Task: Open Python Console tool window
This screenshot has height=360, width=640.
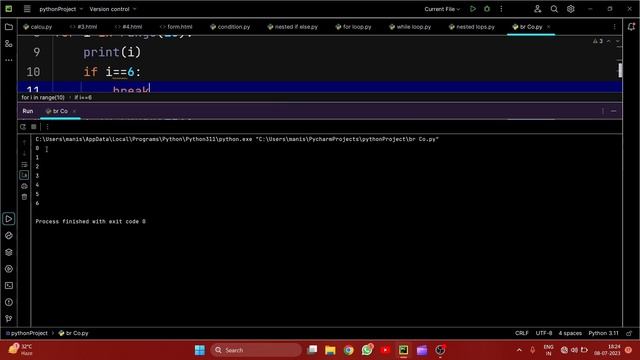Action: click(x=9, y=236)
